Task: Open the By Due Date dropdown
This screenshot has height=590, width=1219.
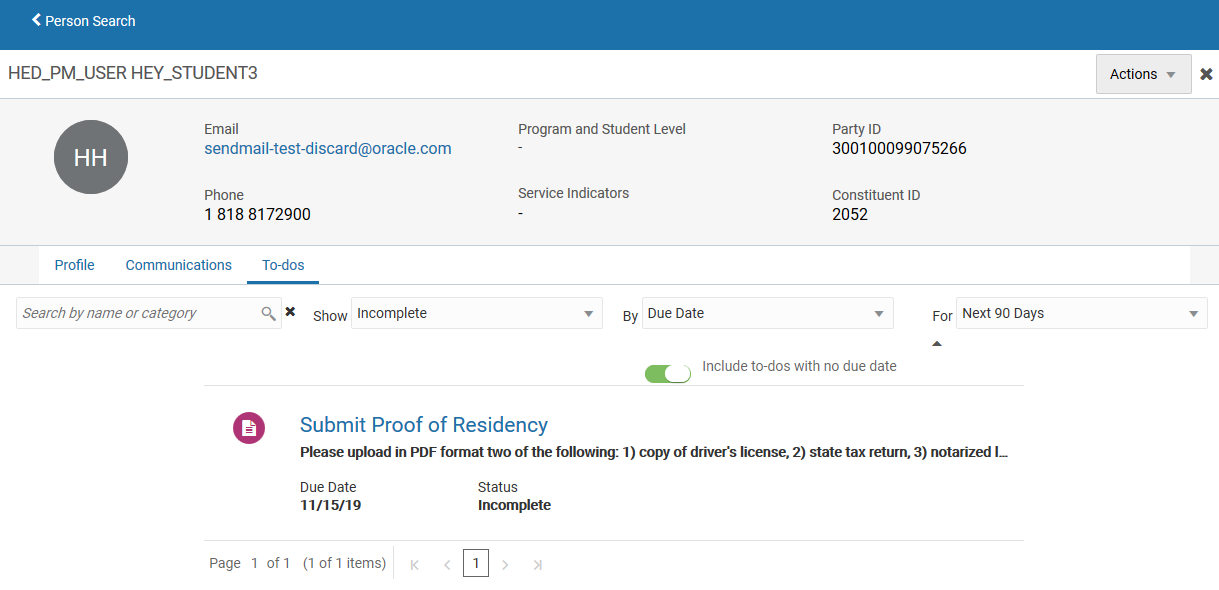Action: tap(766, 313)
